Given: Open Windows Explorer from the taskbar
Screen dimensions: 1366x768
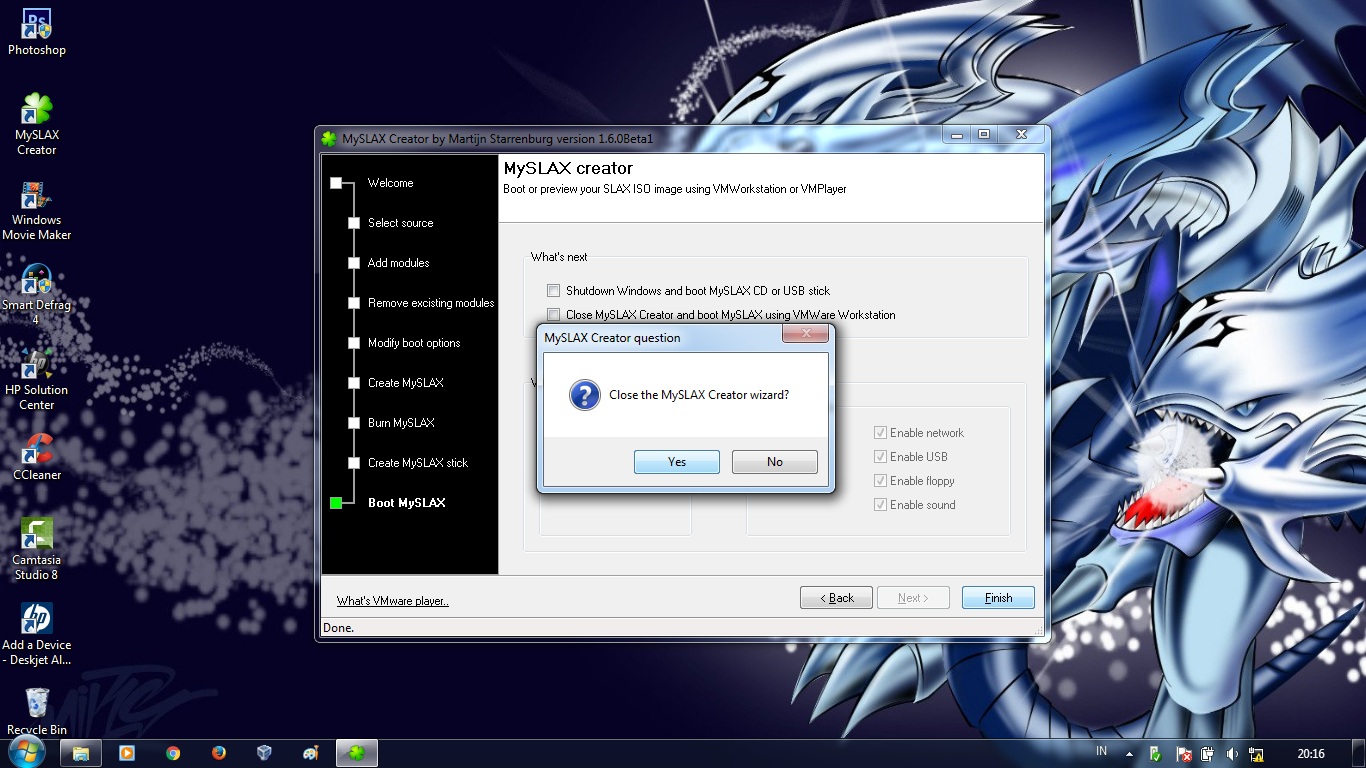Looking at the screenshot, I should pos(81,753).
